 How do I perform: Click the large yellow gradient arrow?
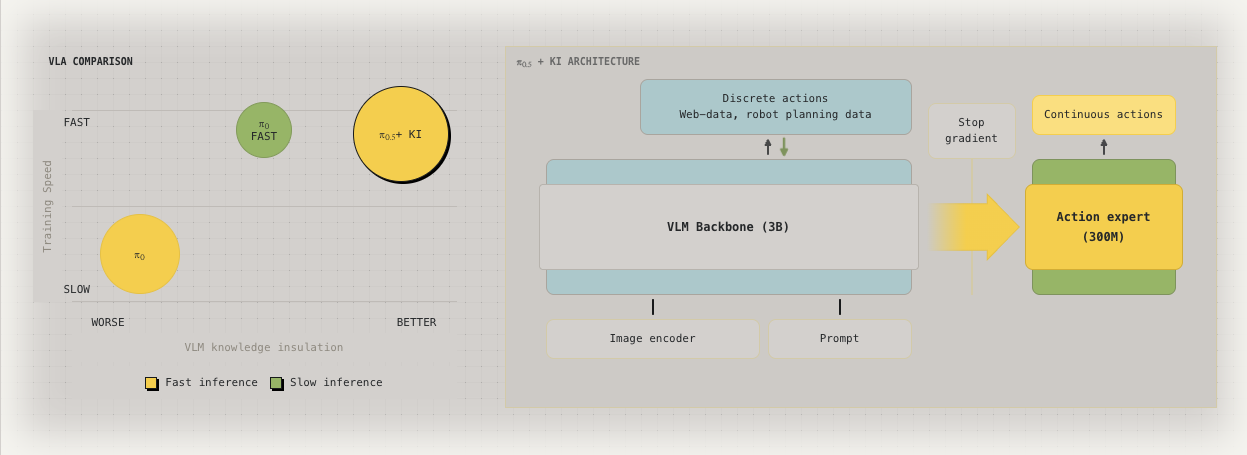pyautogui.click(x=975, y=227)
